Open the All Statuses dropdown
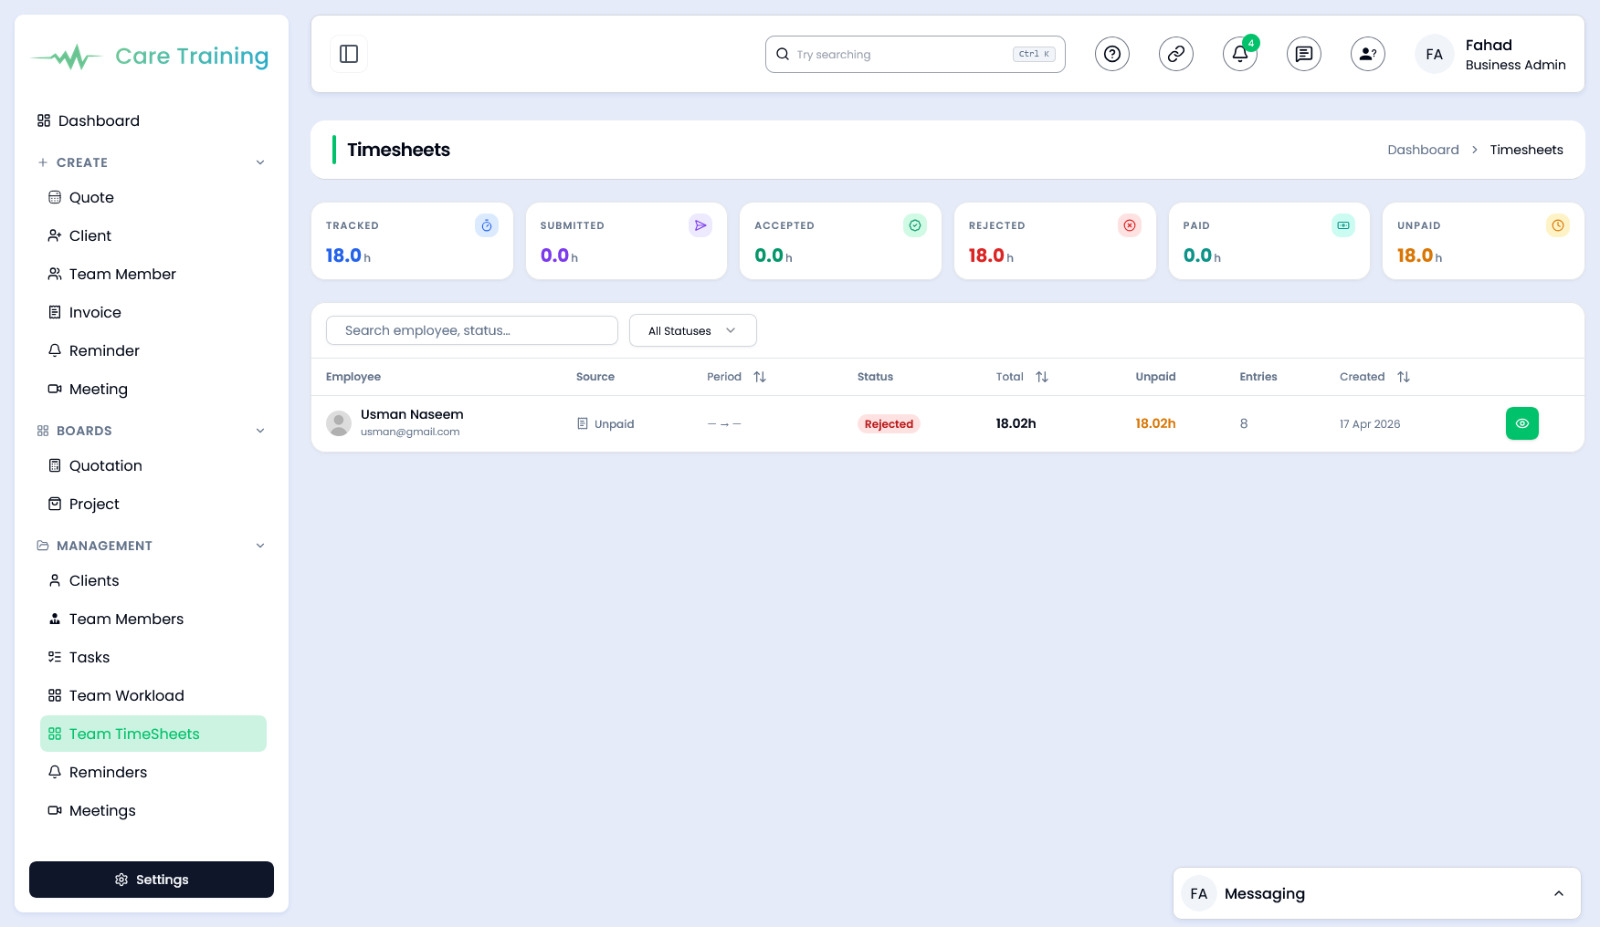 pos(692,330)
